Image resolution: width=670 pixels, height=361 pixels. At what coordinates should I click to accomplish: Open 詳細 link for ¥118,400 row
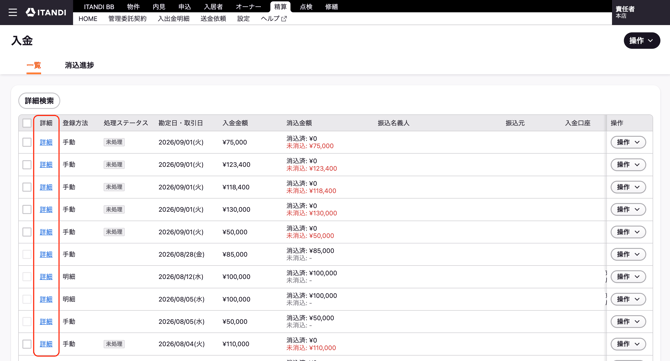46,187
